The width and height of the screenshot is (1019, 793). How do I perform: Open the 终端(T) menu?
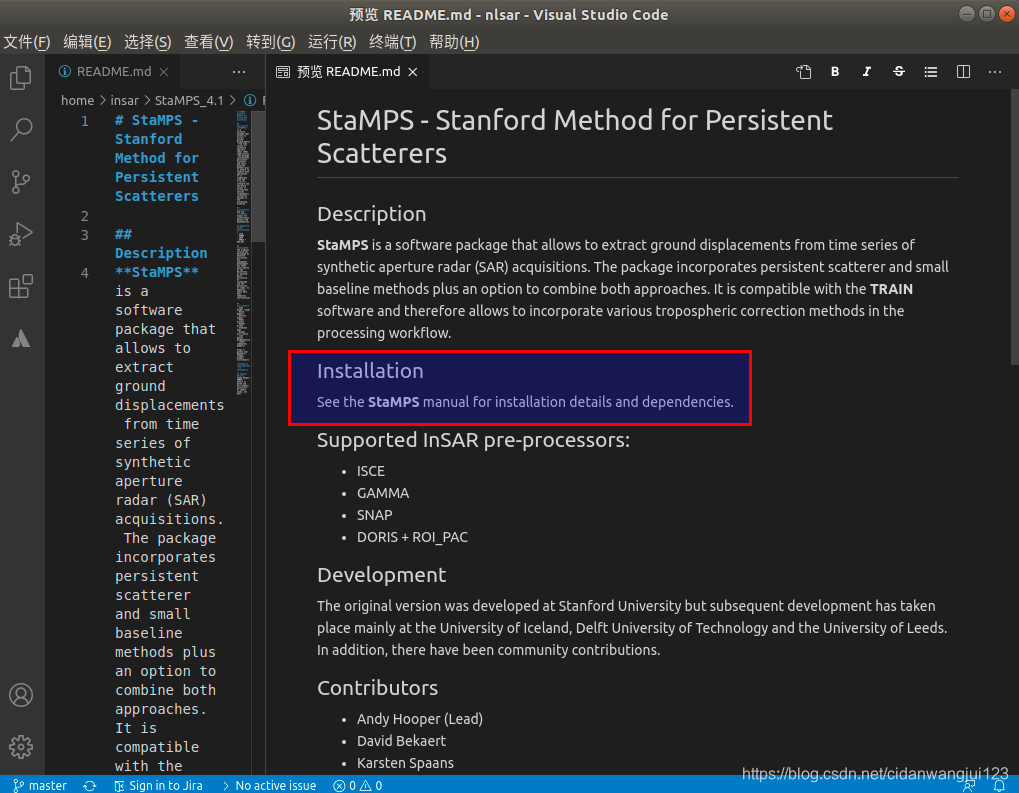(393, 42)
